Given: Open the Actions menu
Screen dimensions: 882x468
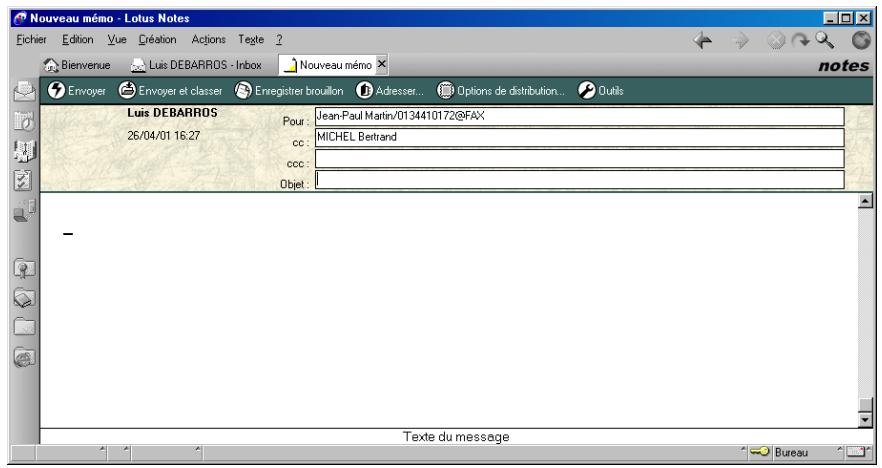Looking at the screenshot, I should (208, 40).
